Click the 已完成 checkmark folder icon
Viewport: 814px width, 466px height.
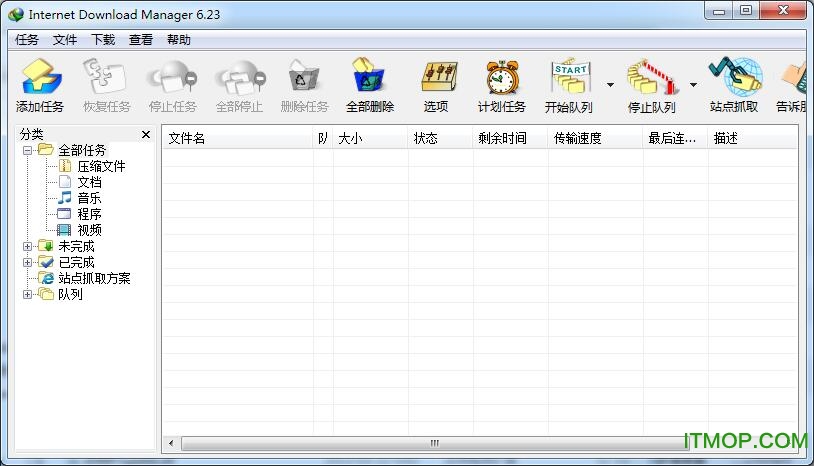coord(46,262)
